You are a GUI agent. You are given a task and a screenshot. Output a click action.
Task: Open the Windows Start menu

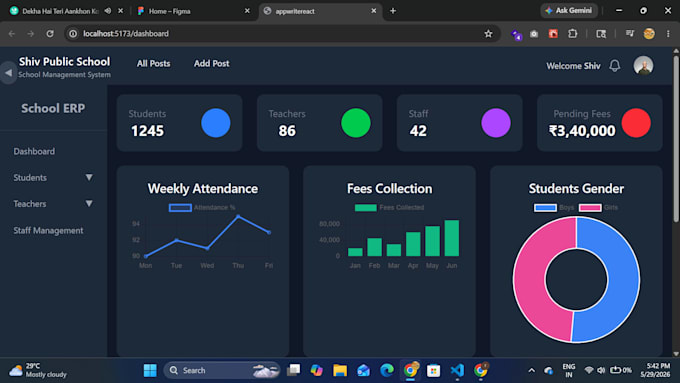pyautogui.click(x=150, y=370)
